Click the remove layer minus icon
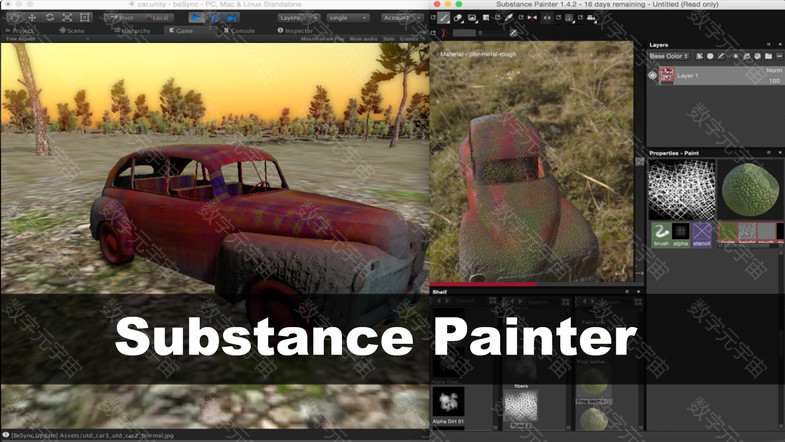785x442 pixels. (779, 56)
